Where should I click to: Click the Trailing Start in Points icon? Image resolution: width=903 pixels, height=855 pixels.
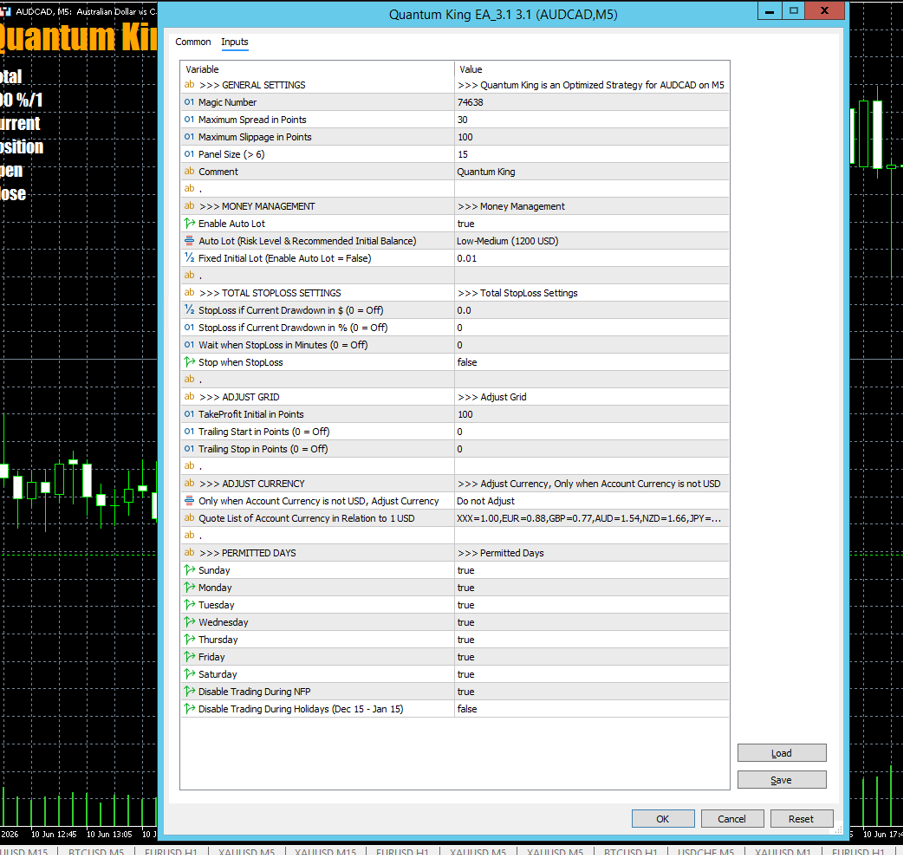click(x=189, y=431)
